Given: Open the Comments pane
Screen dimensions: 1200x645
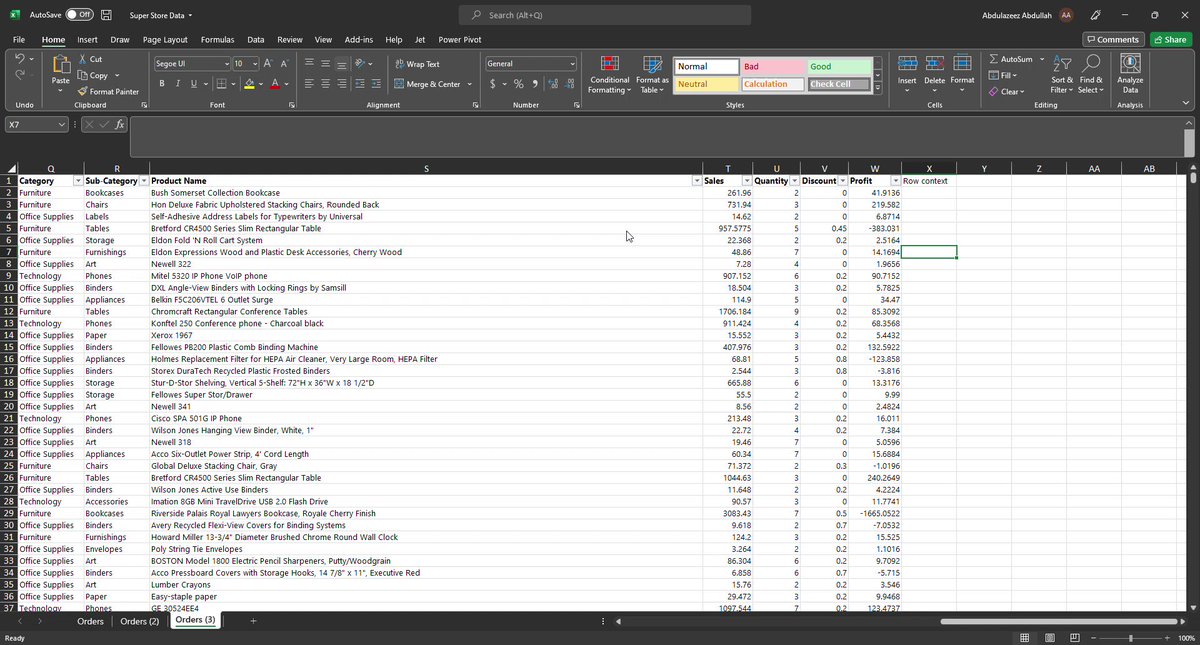Looking at the screenshot, I should click(x=1114, y=40).
